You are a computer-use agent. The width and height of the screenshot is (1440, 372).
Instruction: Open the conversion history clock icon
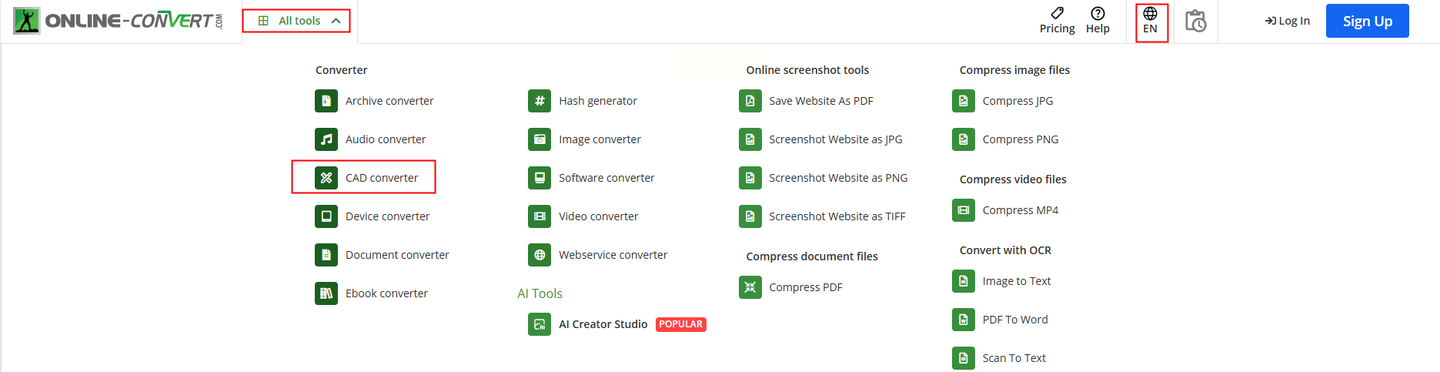click(1196, 21)
